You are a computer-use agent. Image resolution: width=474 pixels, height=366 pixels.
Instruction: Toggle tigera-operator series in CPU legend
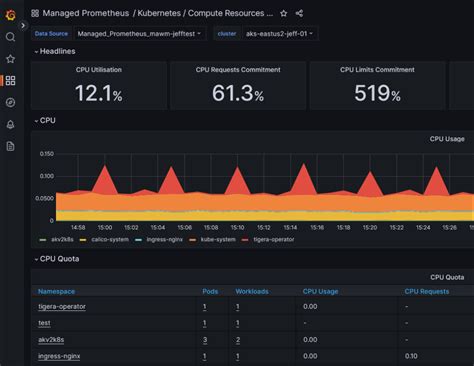pos(274,239)
